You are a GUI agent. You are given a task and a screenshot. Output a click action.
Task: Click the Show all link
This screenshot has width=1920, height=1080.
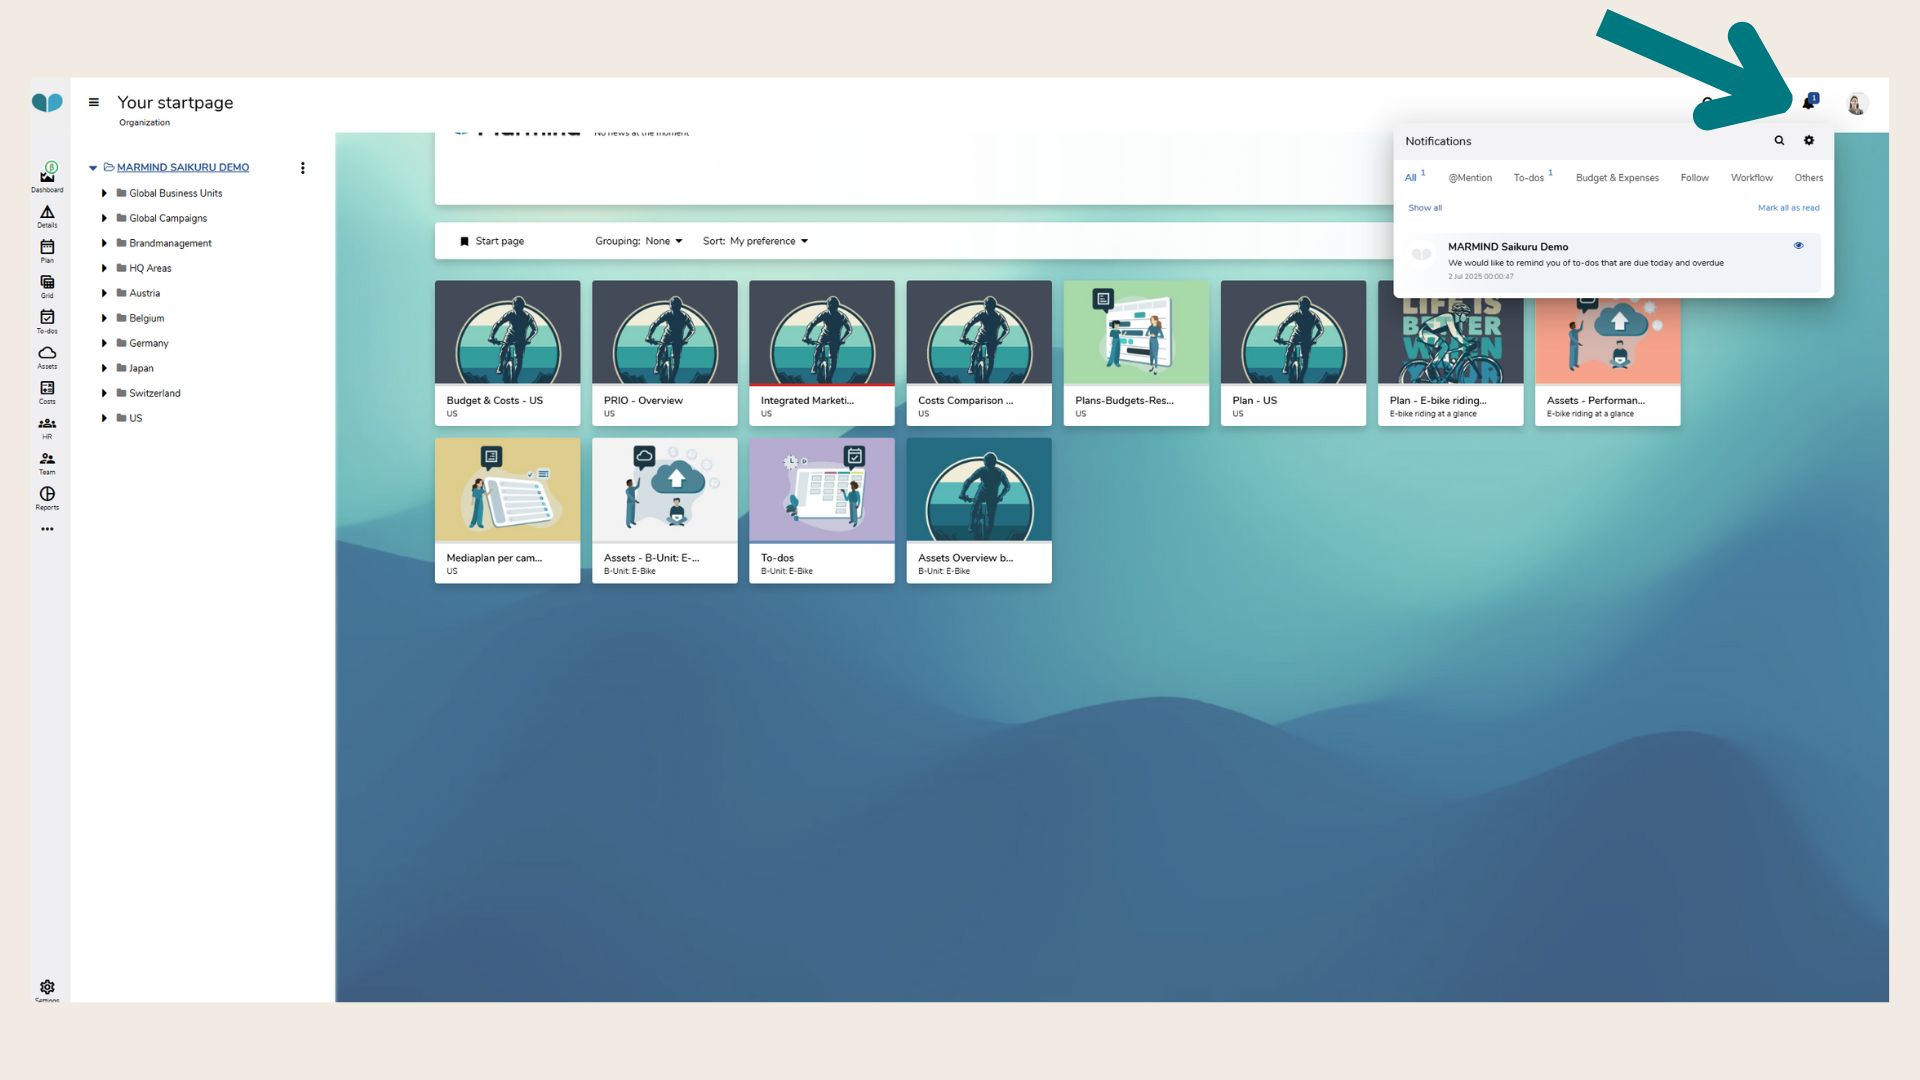click(1425, 208)
